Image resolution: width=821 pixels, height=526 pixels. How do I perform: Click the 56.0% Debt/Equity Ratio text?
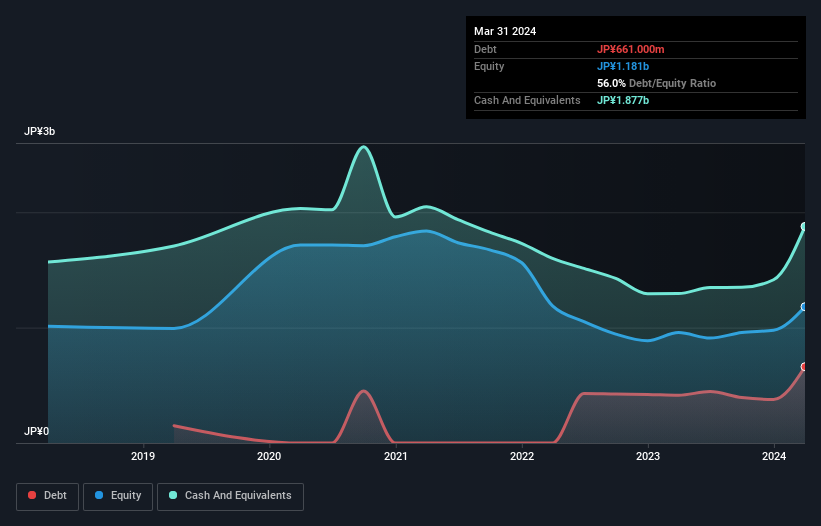point(657,83)
